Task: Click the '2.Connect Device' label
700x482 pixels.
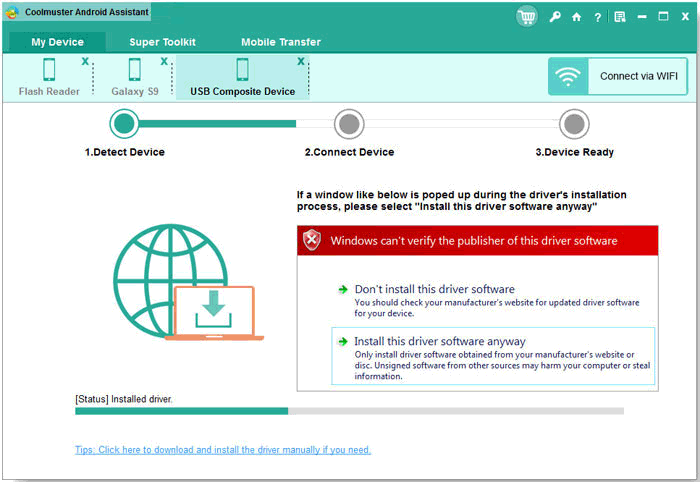Action: (x=349, y=152)
